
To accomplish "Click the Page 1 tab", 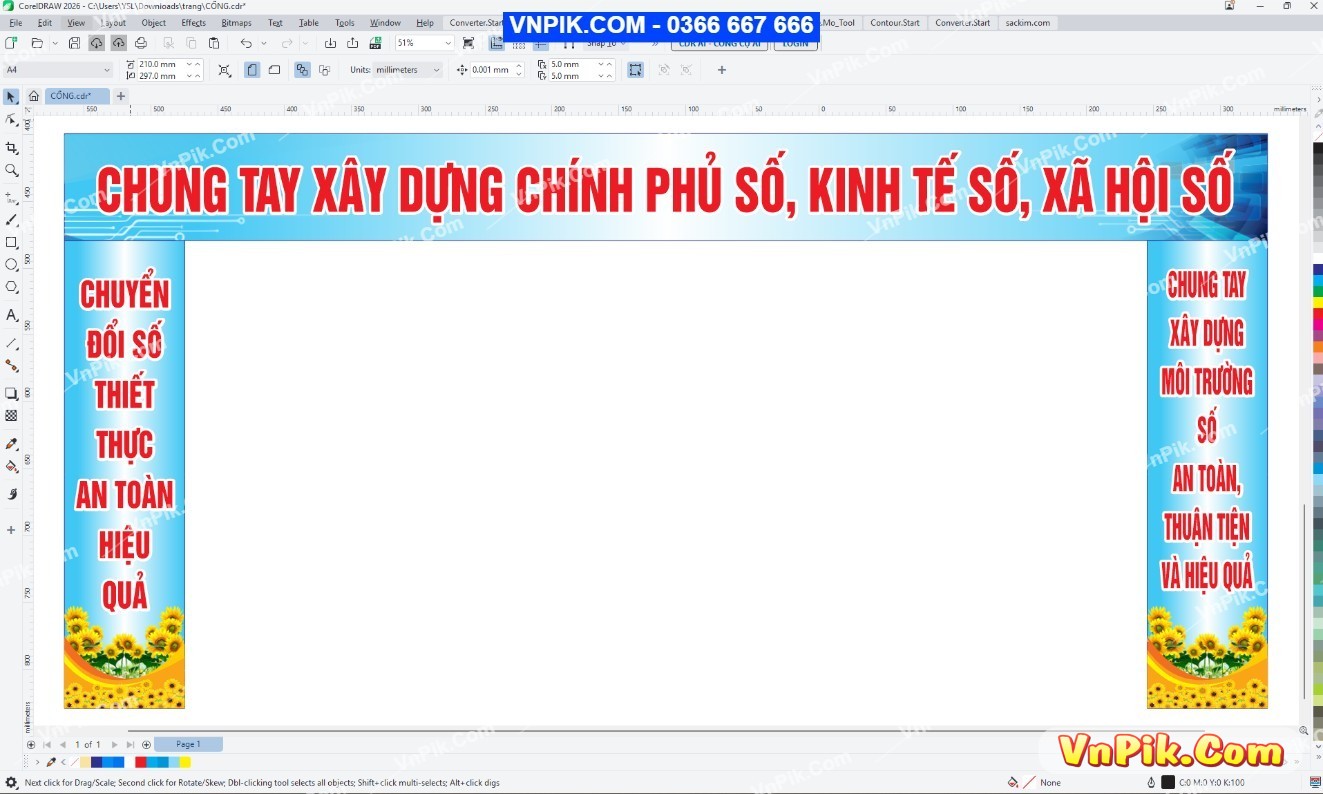I will tap(188, 744).
